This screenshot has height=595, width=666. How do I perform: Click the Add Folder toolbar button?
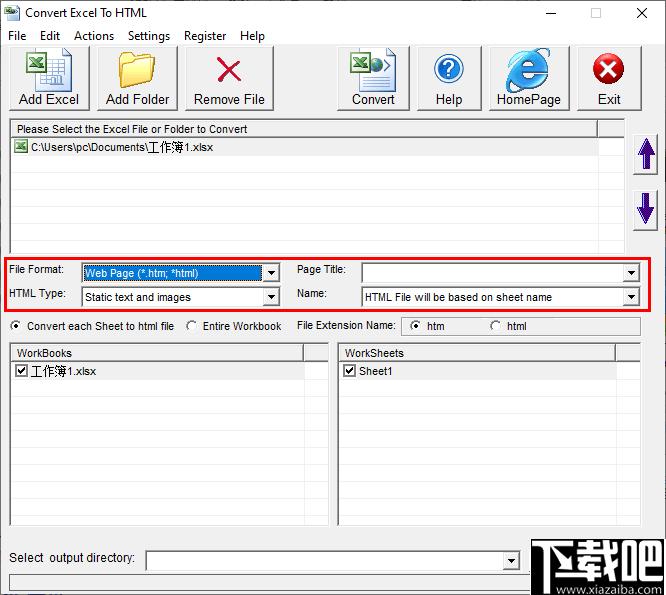click(137, 78)
